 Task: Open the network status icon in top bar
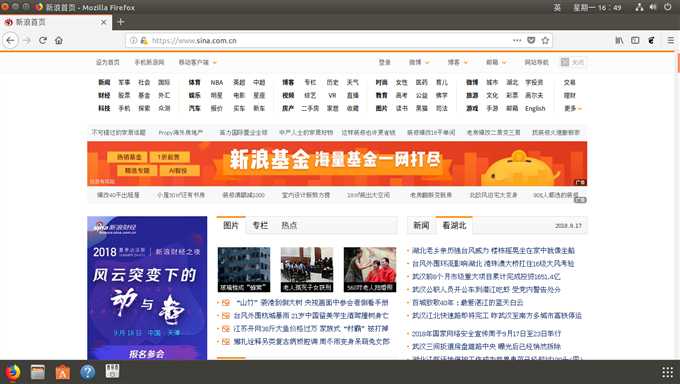pyautogui.click(x=639, y=7)
